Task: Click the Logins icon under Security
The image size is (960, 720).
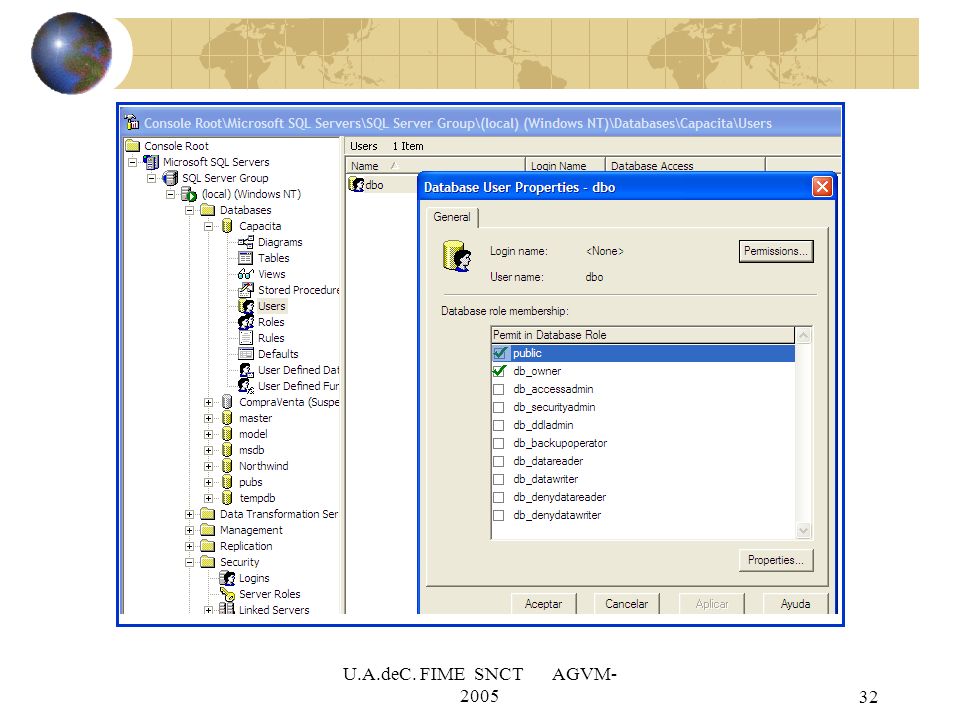Action: tap(227, 578)
